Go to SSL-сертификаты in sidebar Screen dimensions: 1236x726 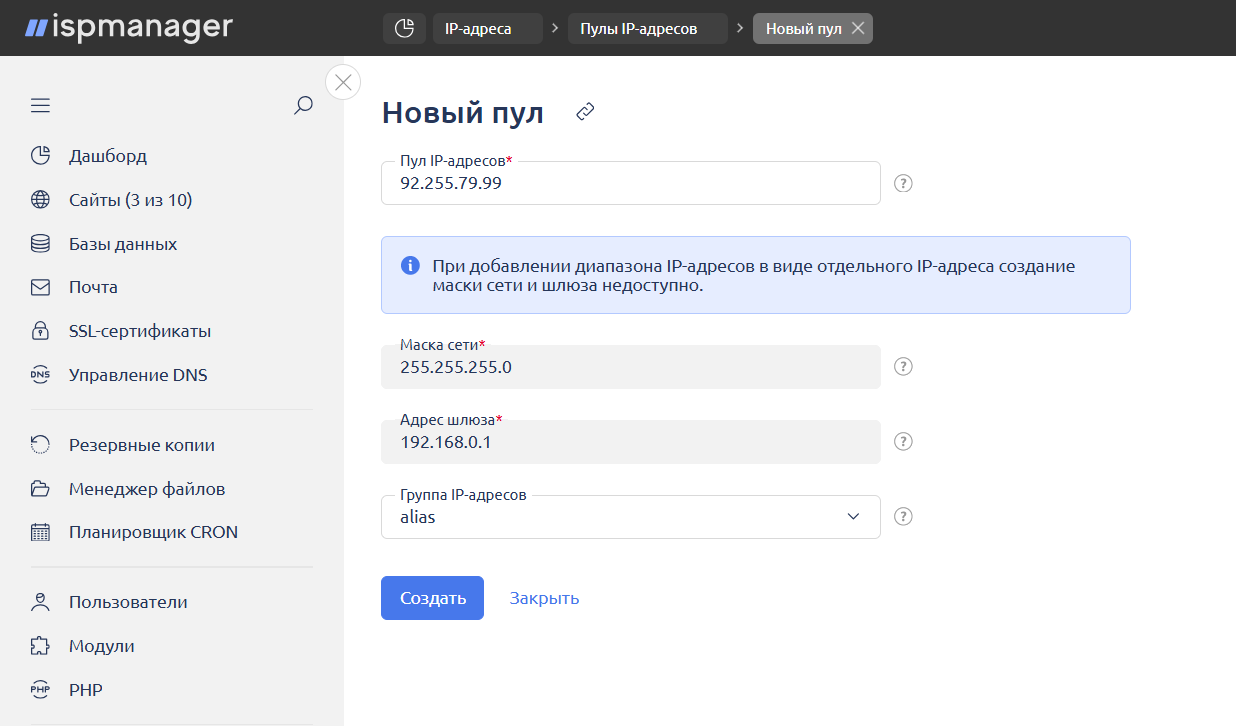click(x=139, y=331)
